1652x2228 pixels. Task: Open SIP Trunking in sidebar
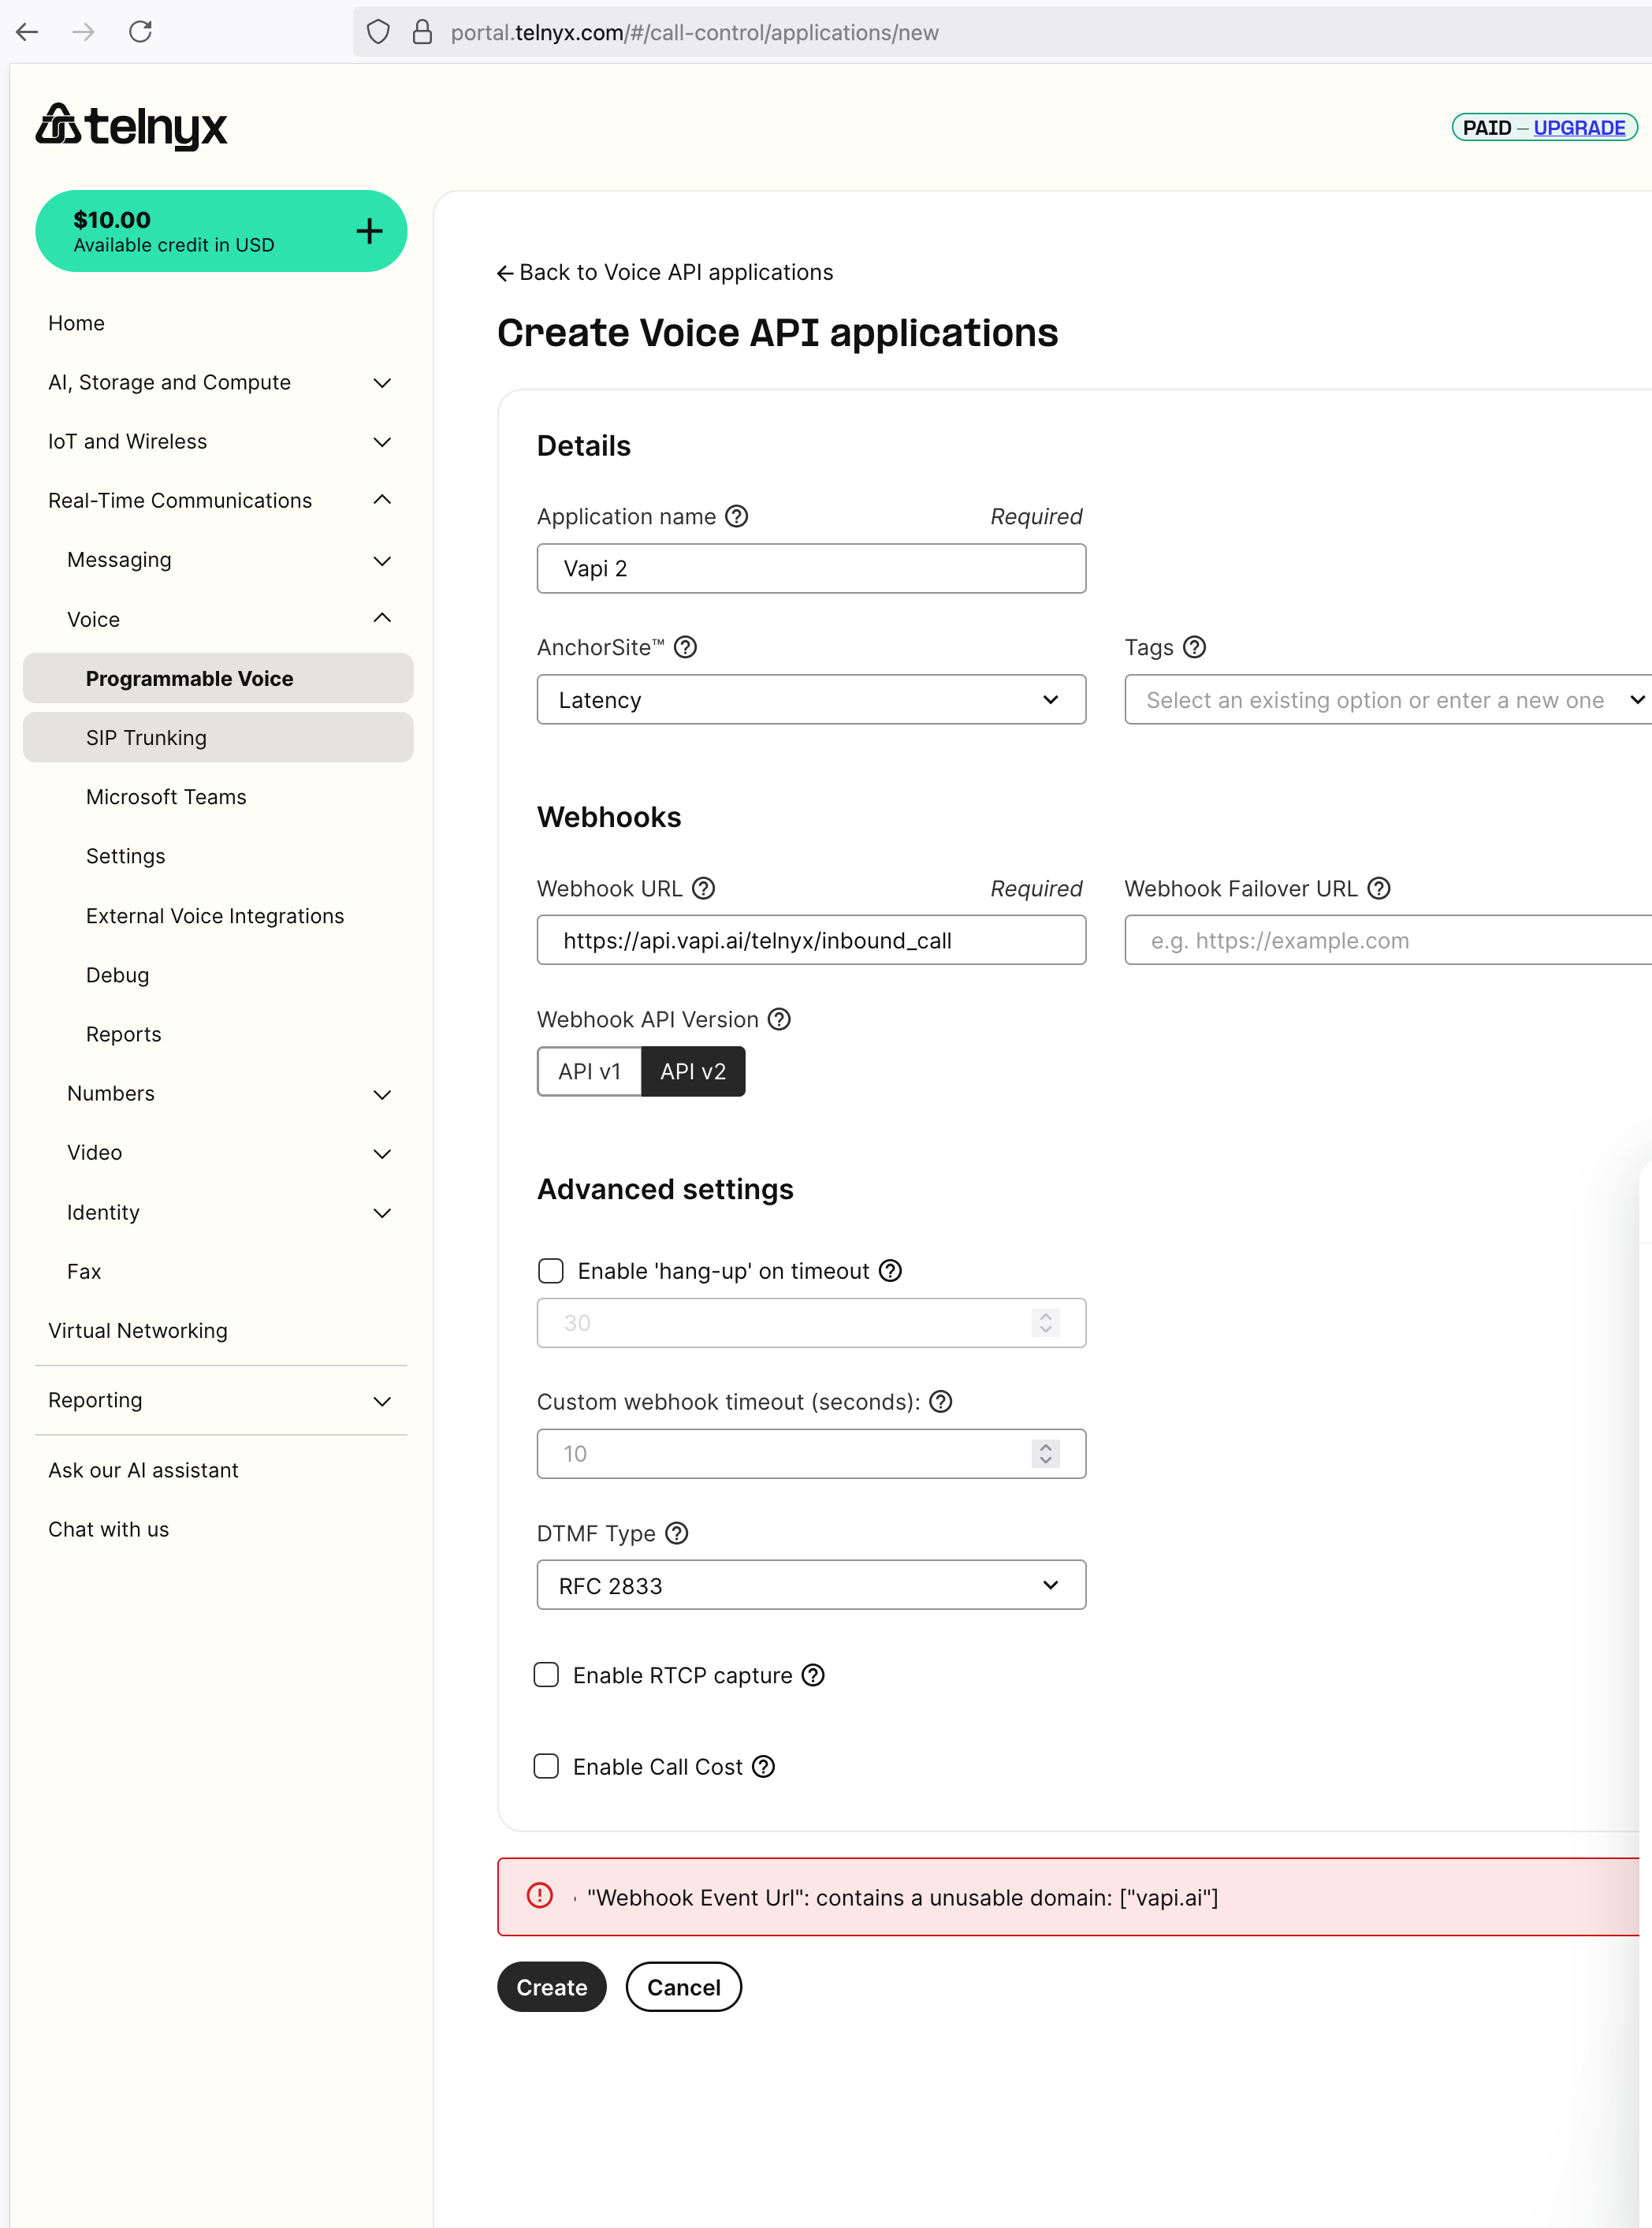click(146, 737)
